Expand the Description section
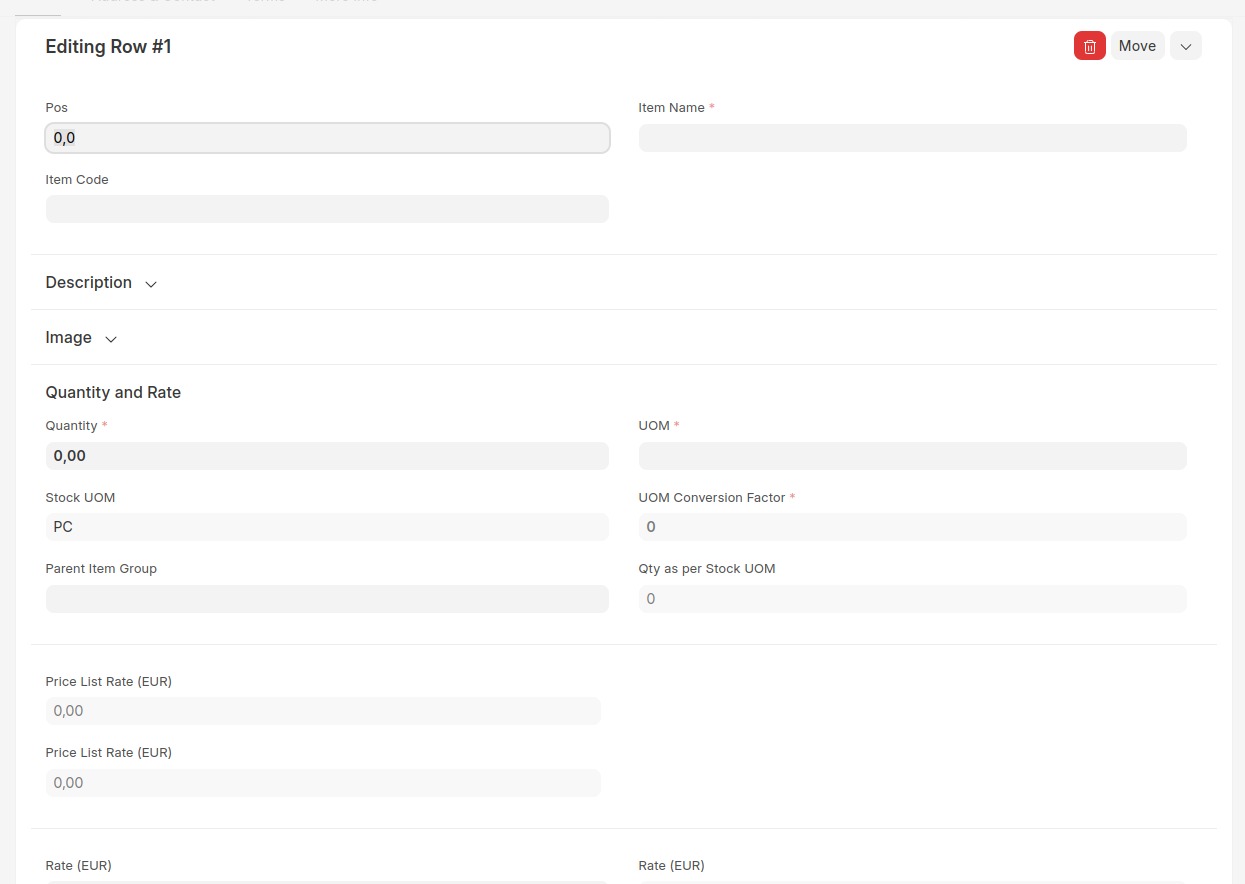The height and width of the screenshot is (884, 1245). tap(101, 283)
